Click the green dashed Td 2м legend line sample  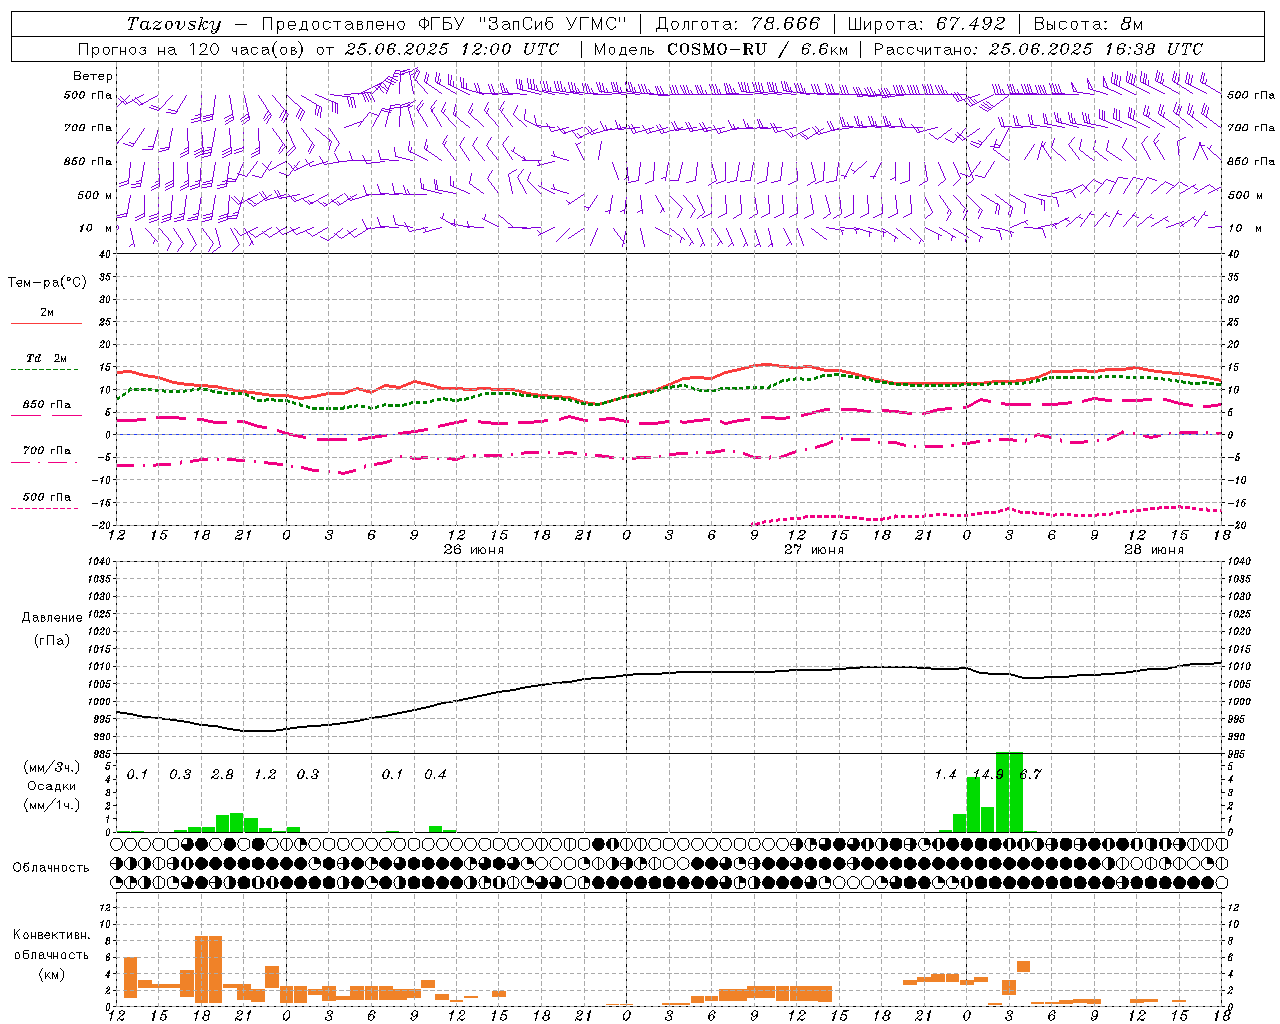pyautogui.click(x=44, y=370)
